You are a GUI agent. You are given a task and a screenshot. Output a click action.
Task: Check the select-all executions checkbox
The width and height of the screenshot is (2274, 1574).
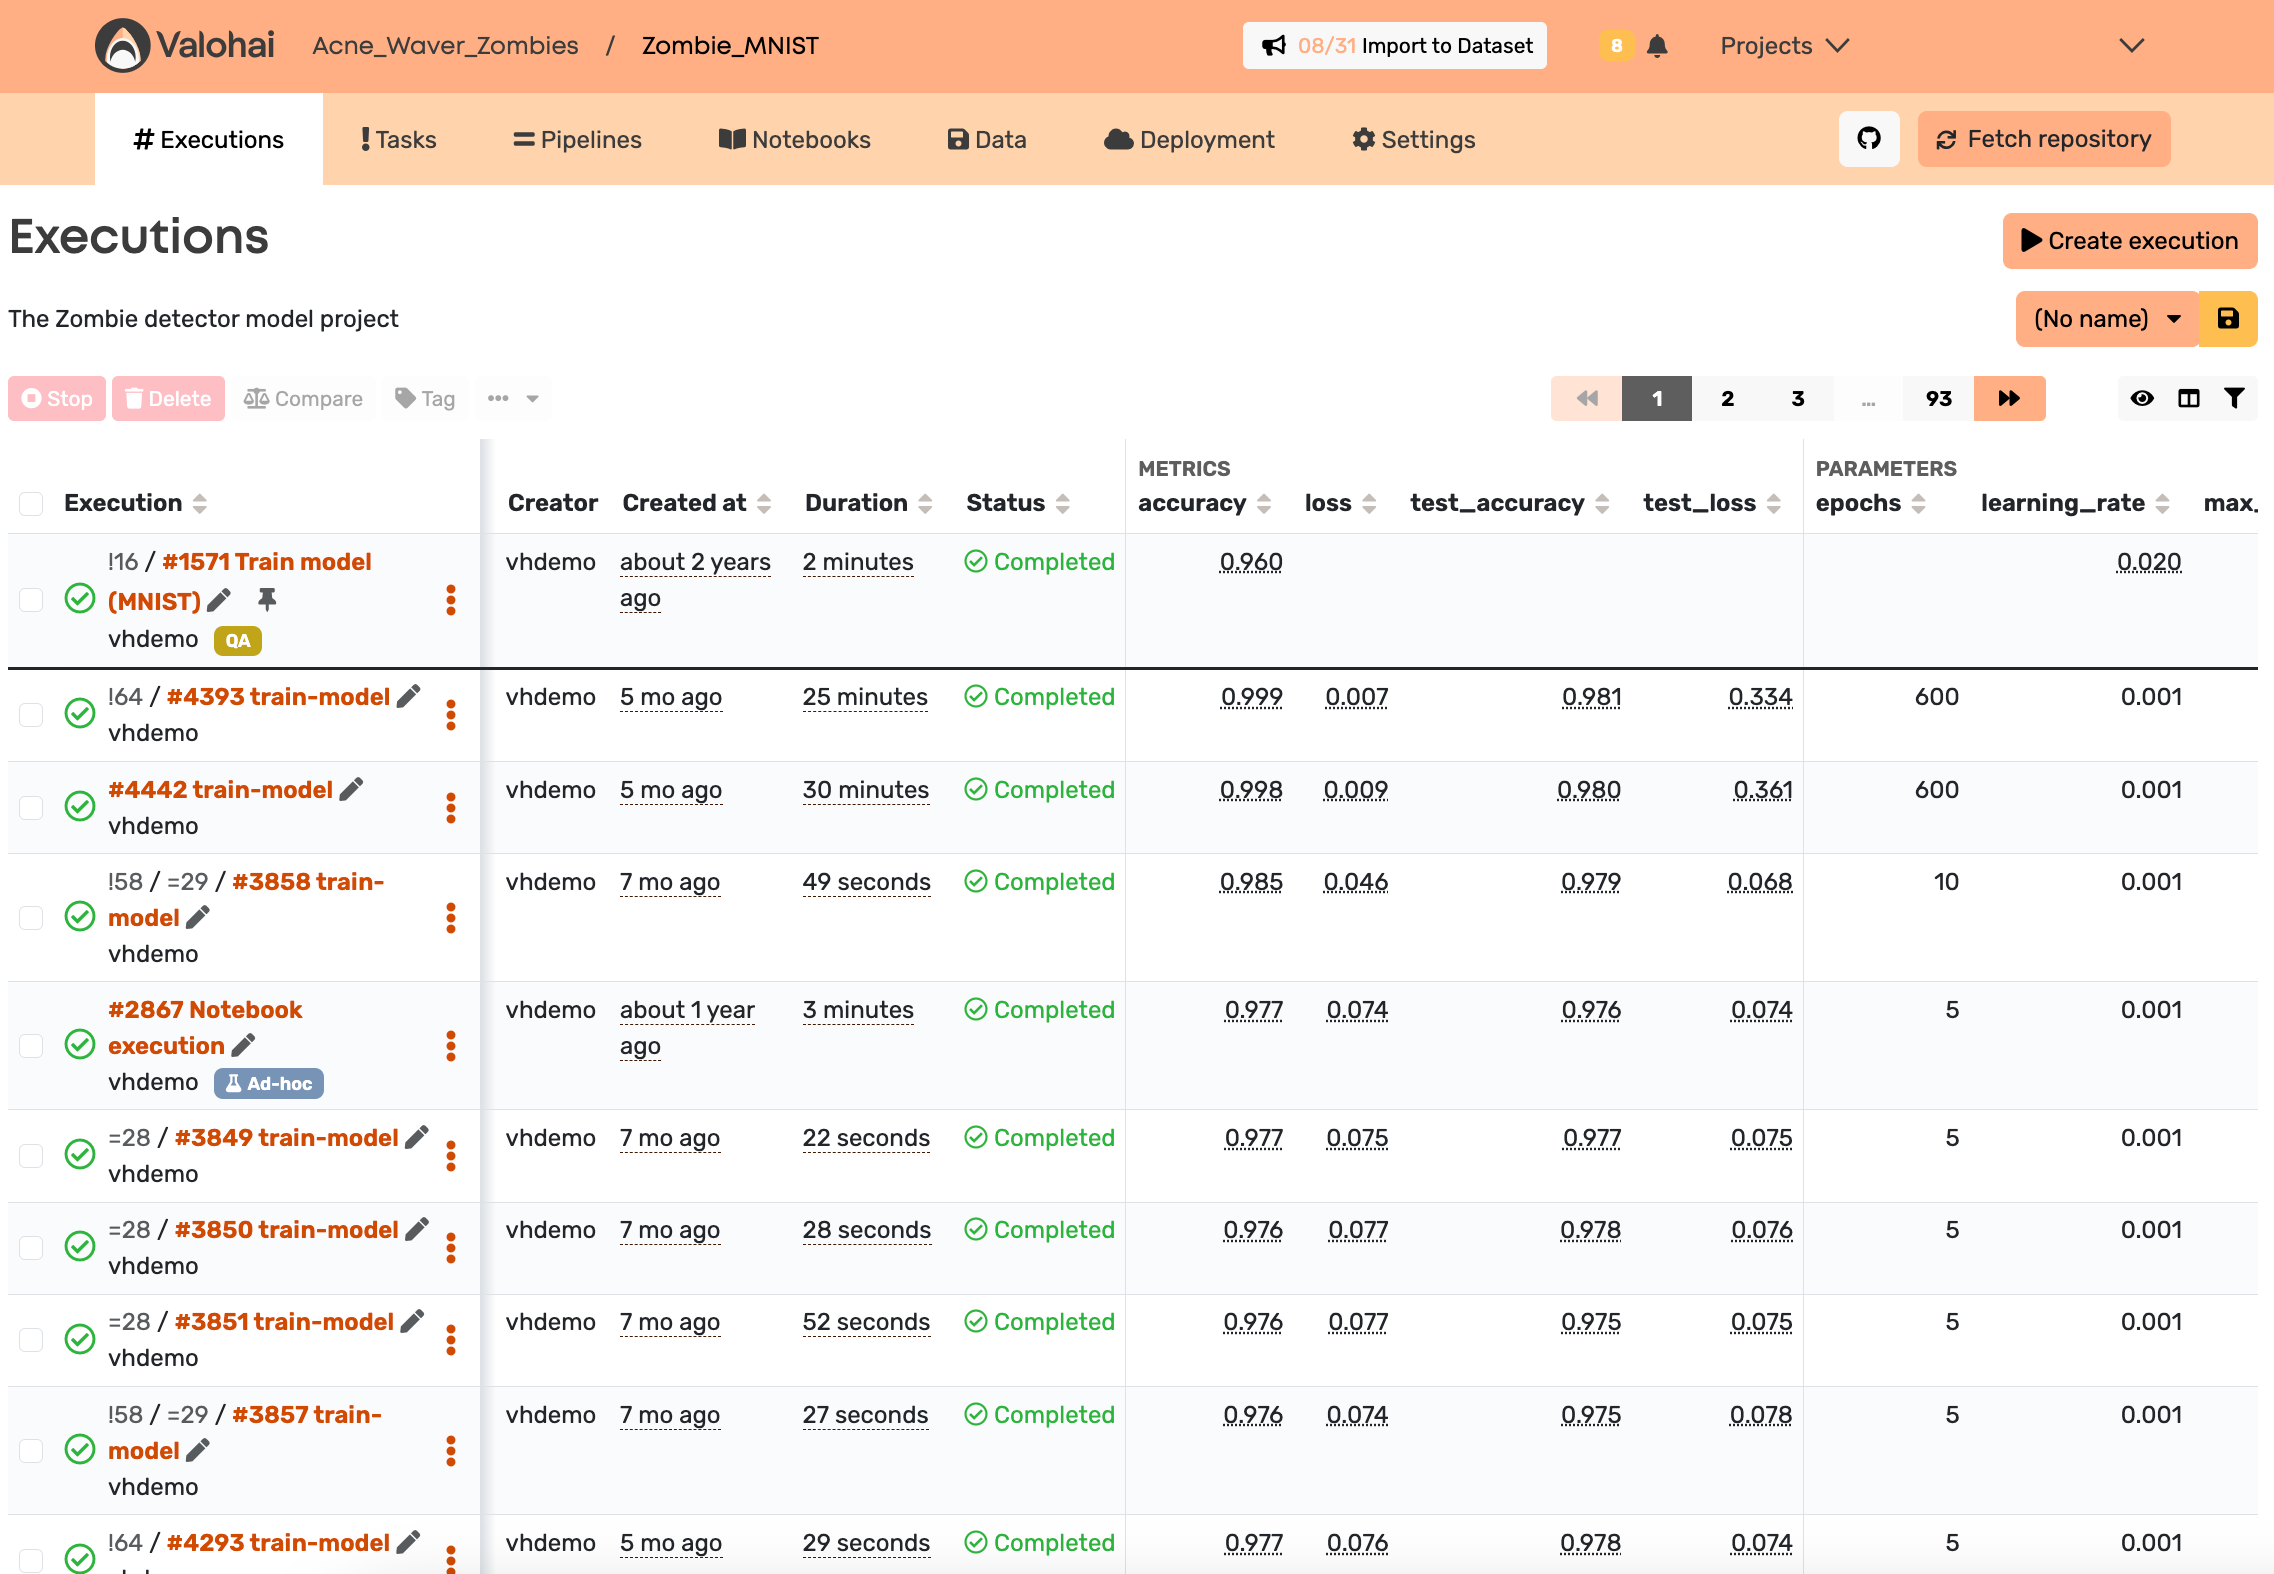pyautogui.click(x=32, y=503)
